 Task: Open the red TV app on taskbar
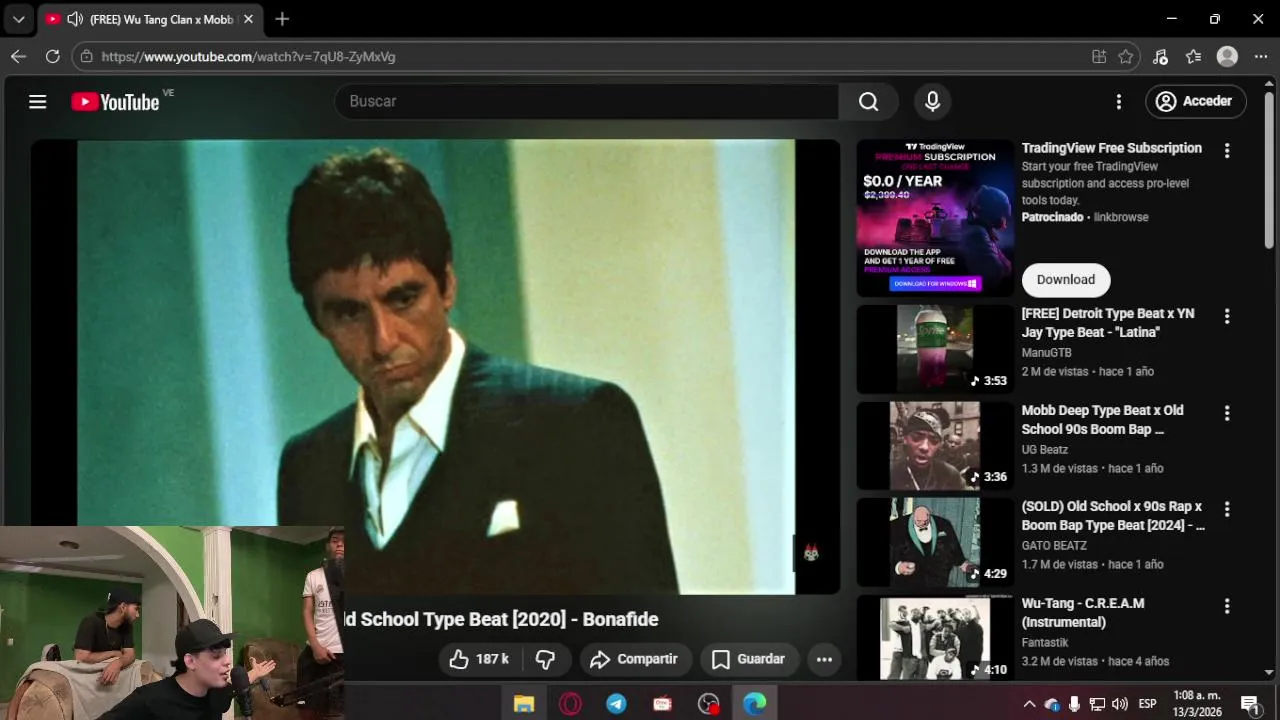[662, 704]
